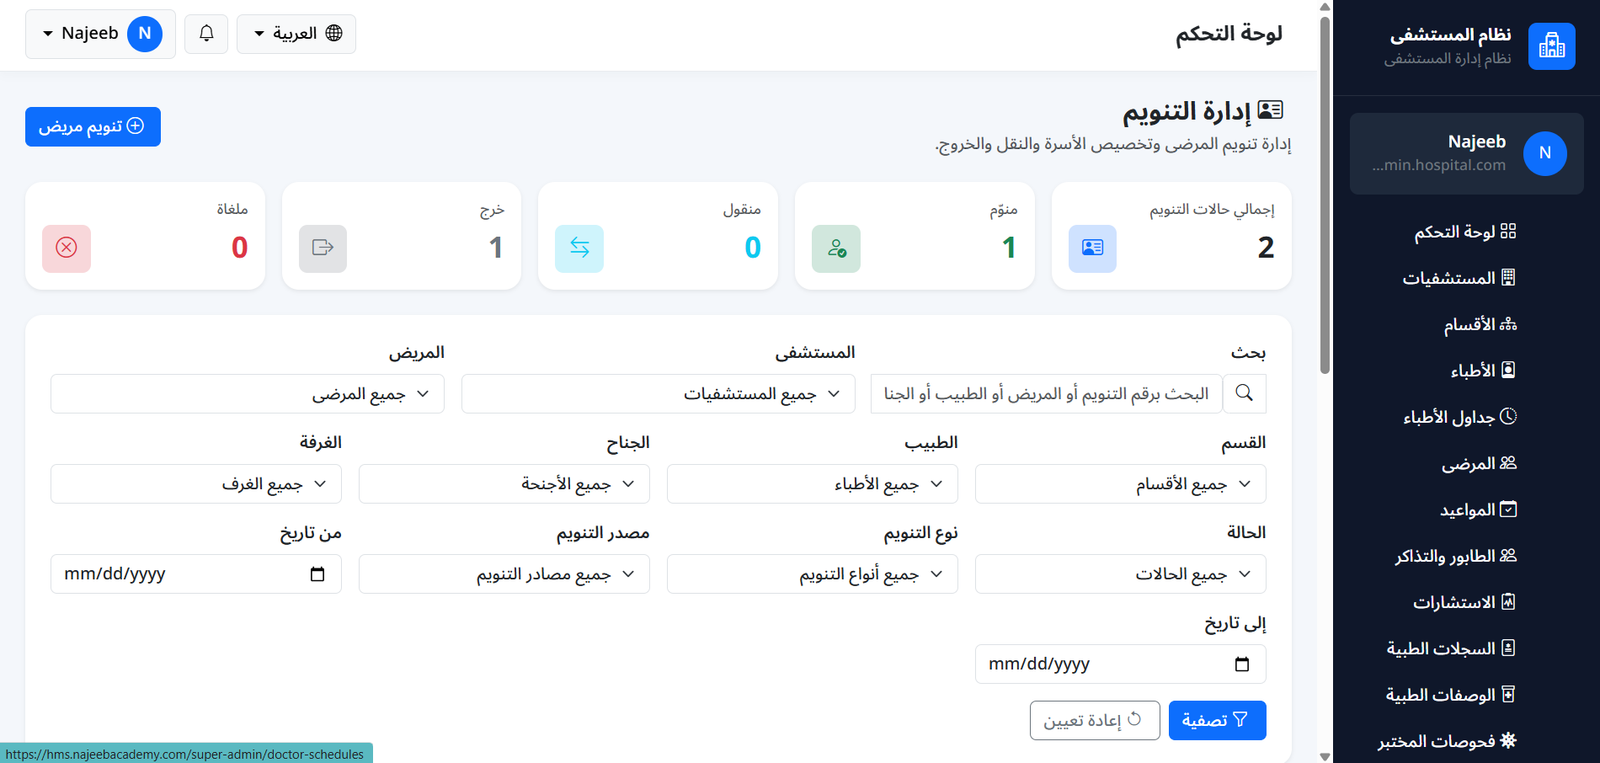
Task: Click the إدارة التنويم heading card icon
Action: pyautogui.click(x=1271, y=110)
